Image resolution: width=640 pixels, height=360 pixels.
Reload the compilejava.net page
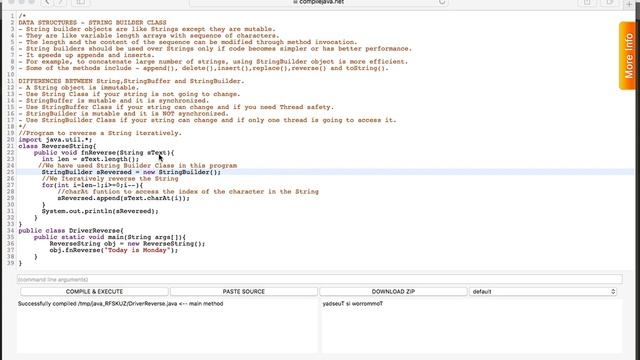coord(442,2)
